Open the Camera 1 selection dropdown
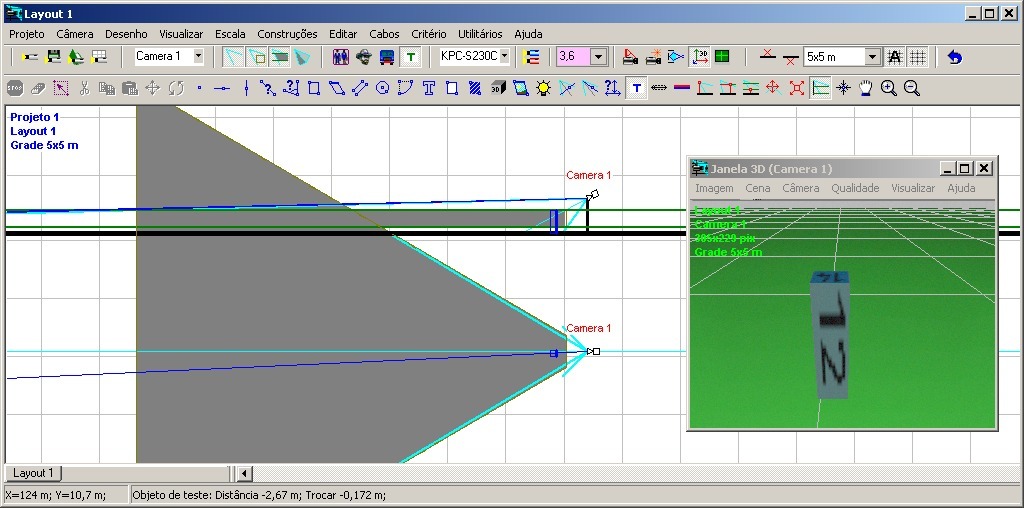Viewport: 1024px width, 508px height. click(x=199, y=57)
